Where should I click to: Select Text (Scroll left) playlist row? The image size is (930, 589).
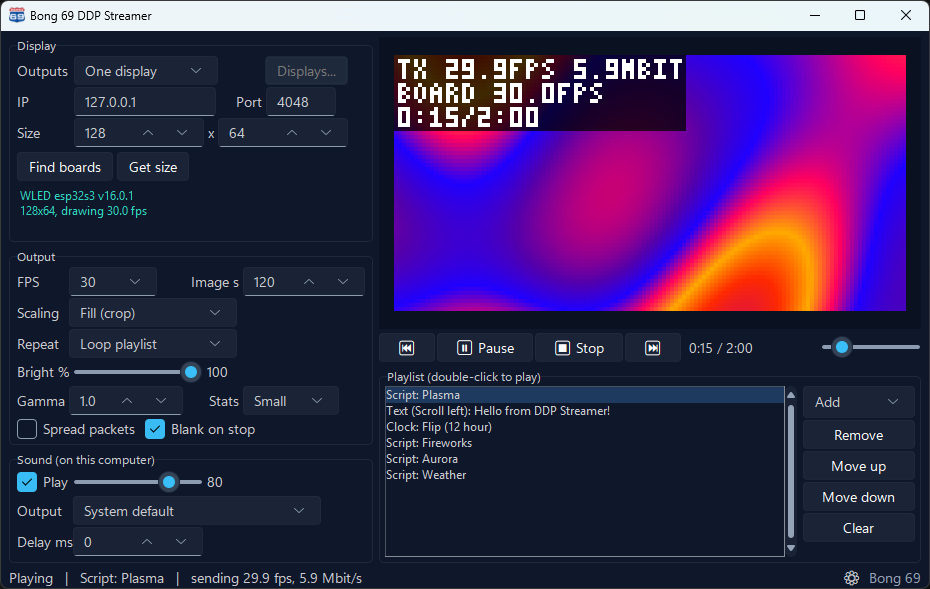[585, 411]
